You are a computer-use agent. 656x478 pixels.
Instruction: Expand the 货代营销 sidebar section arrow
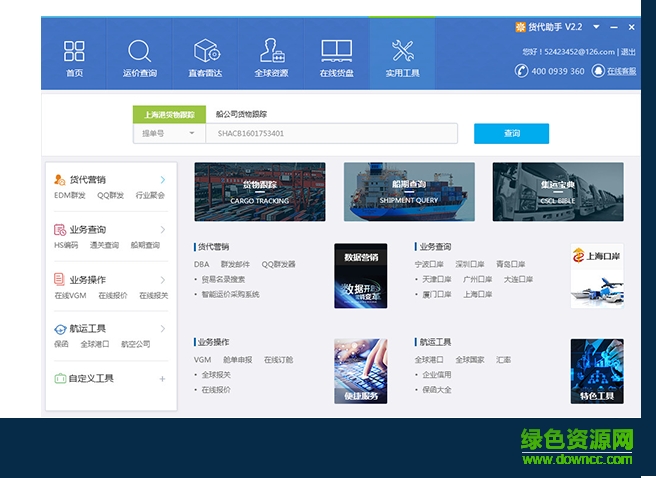tap(163, 180)
